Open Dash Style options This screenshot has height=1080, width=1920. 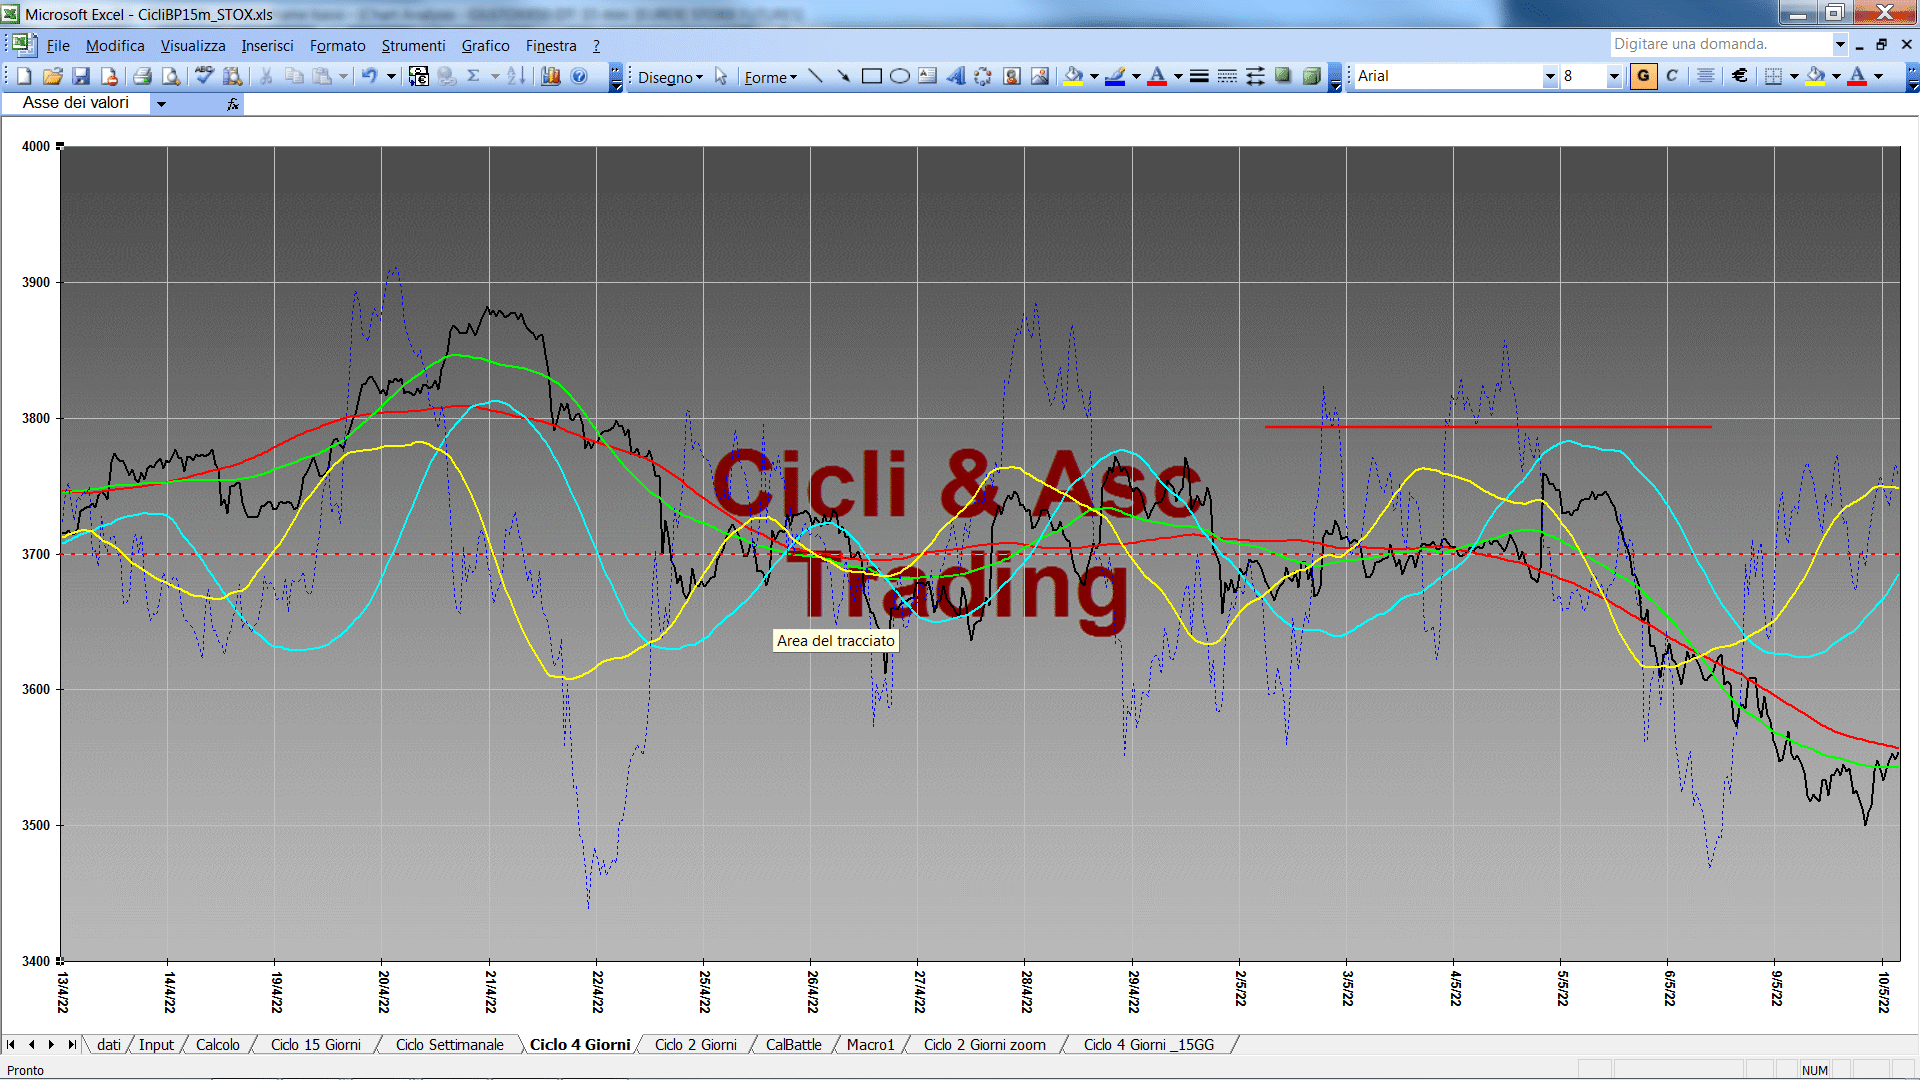[1227, 76]
